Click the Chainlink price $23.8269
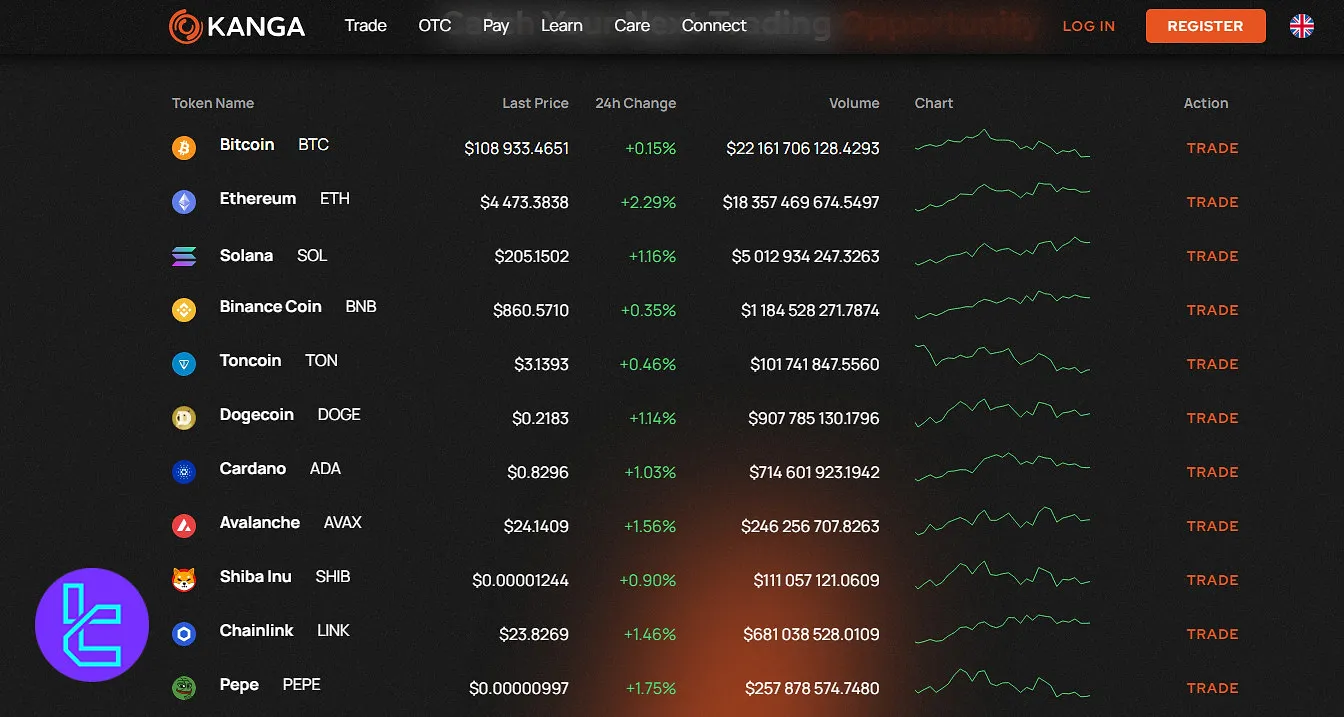Image resolution: width=1344 pixels, height=717 pixels. 534,634
